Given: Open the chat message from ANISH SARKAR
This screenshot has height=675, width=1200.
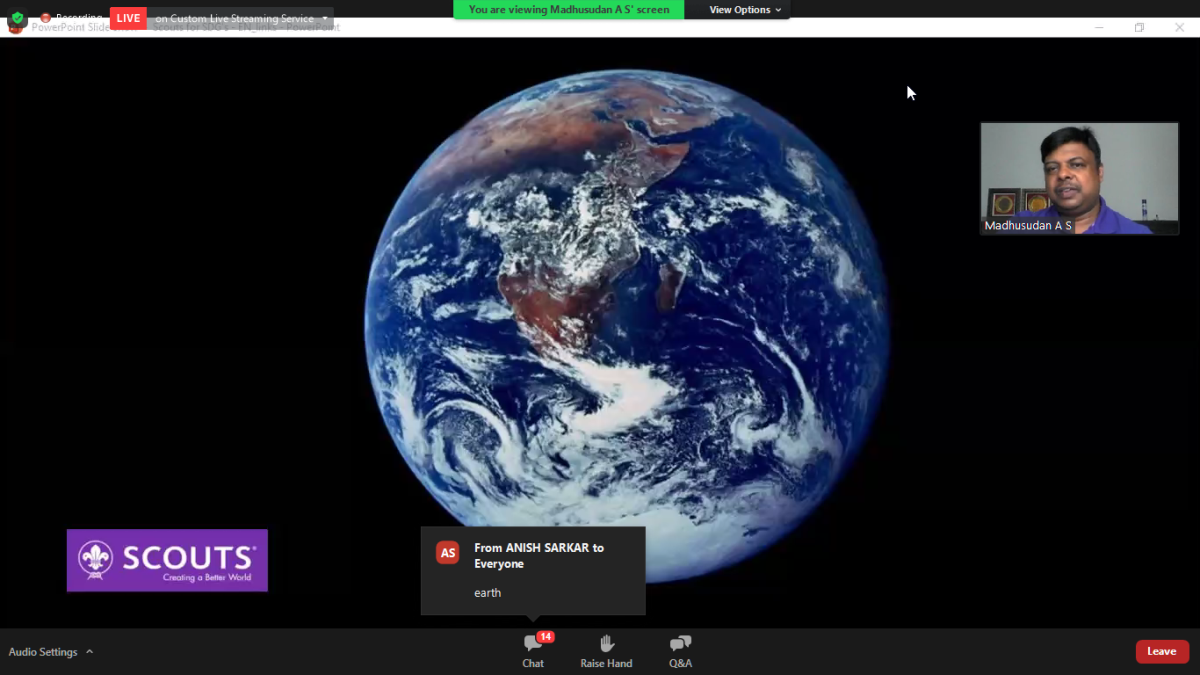Looking at the screenshot, I should (533, 570).
